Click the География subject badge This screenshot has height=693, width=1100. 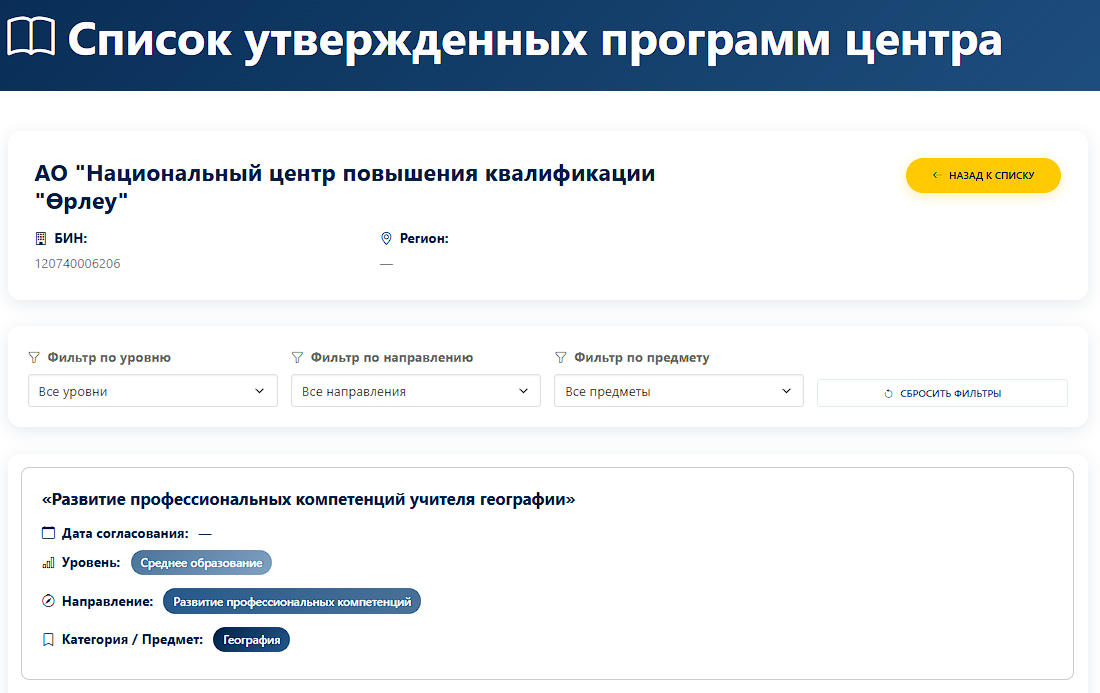(251, 639)
